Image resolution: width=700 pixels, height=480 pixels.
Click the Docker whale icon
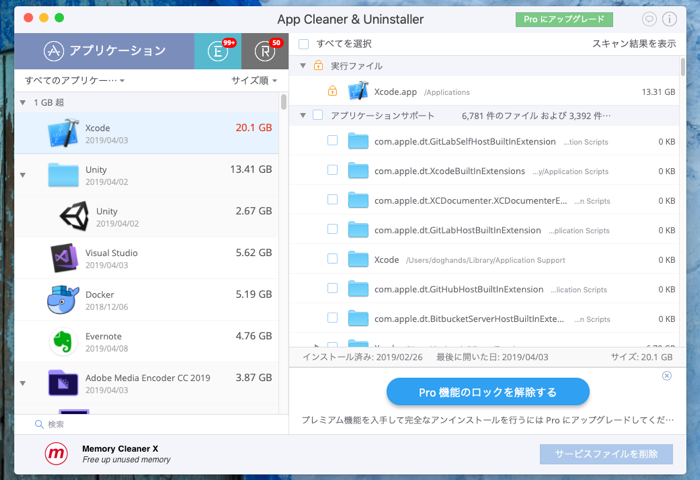point(63,300)
